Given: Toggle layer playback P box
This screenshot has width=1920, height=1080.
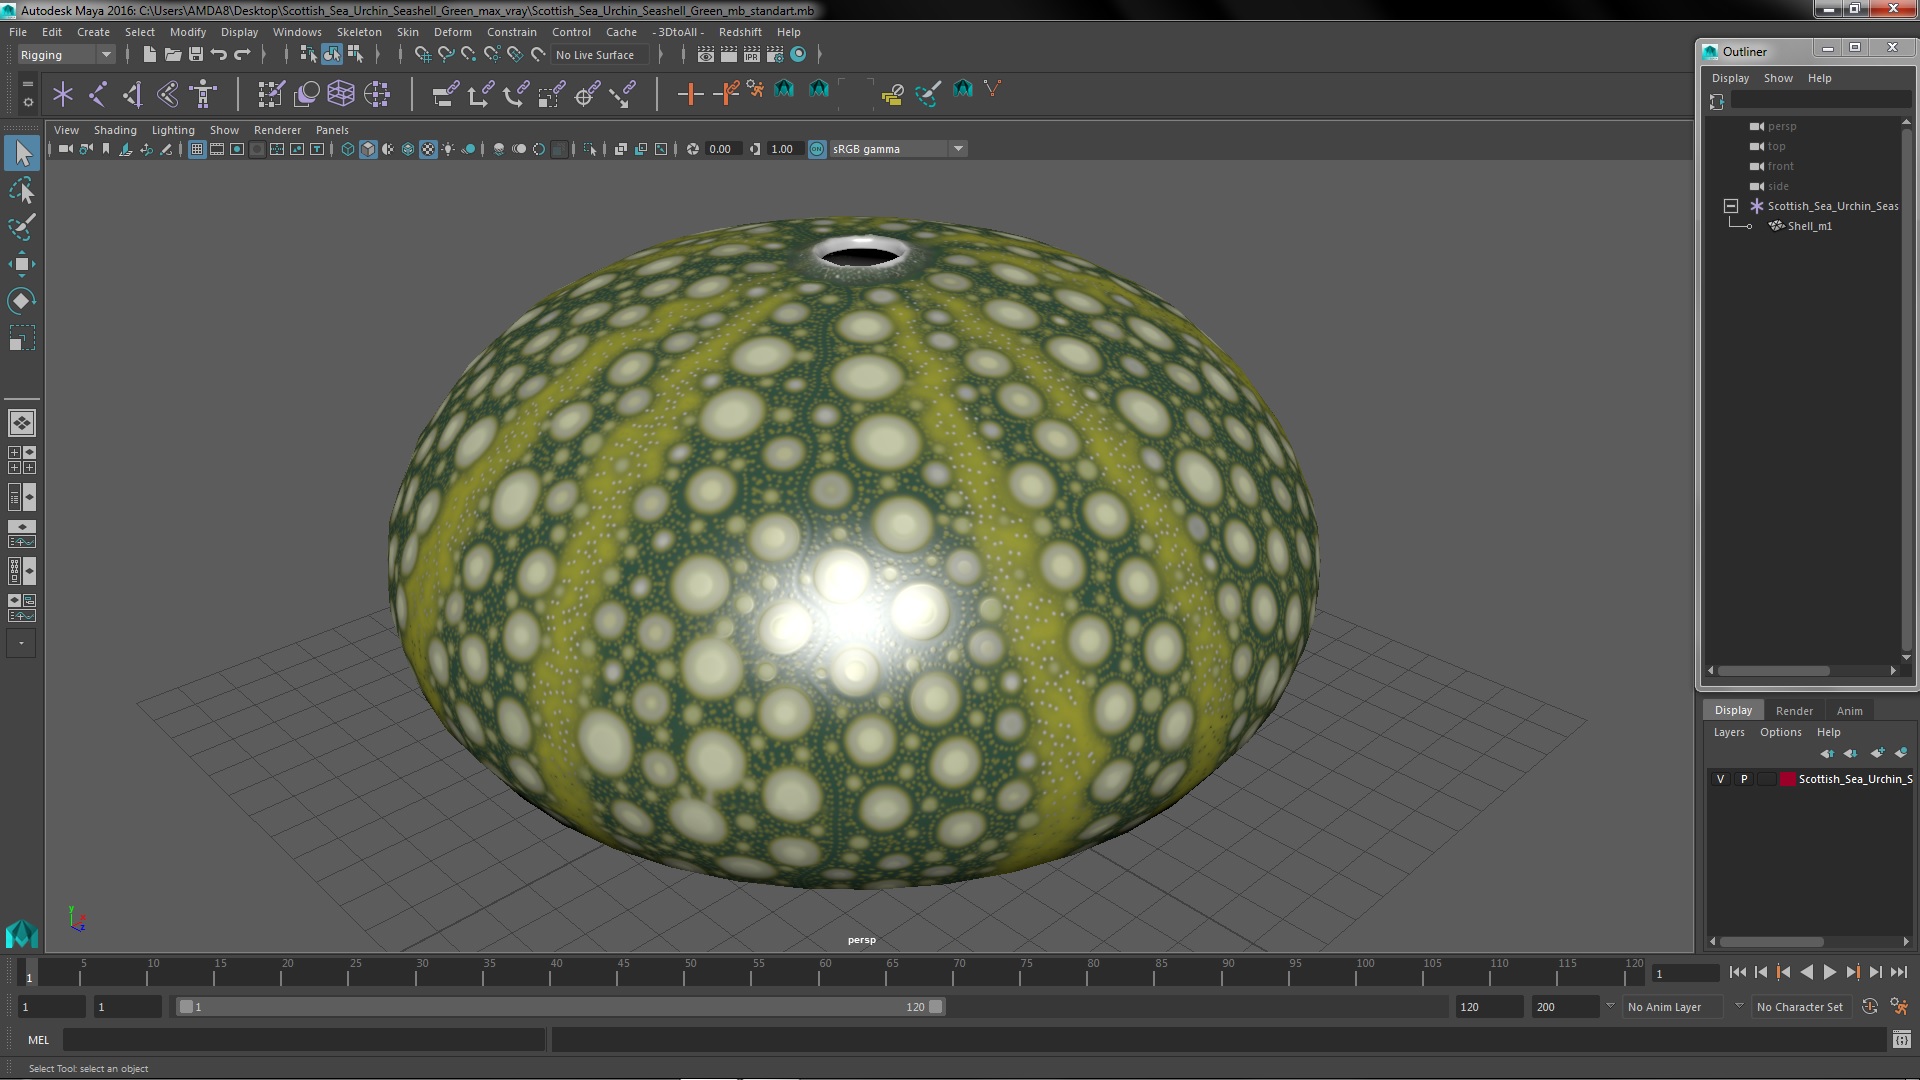Looking at the screenshot, I should click(x=1744, y=779).
